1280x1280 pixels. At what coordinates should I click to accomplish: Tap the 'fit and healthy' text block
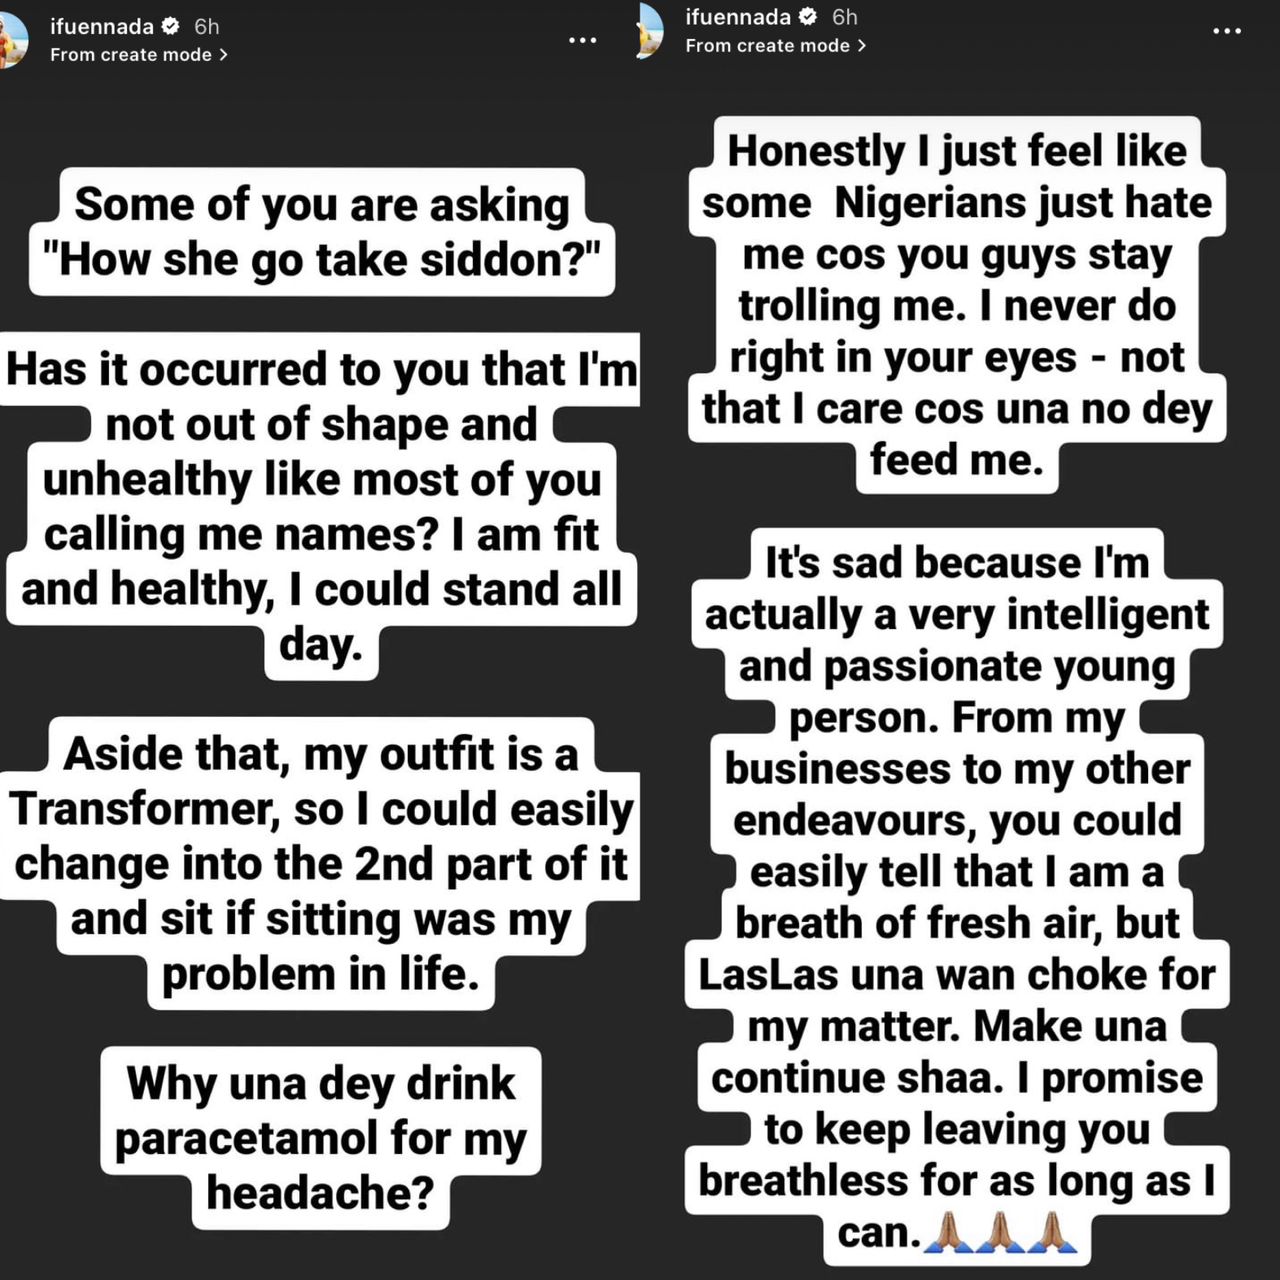click(320, 507)
